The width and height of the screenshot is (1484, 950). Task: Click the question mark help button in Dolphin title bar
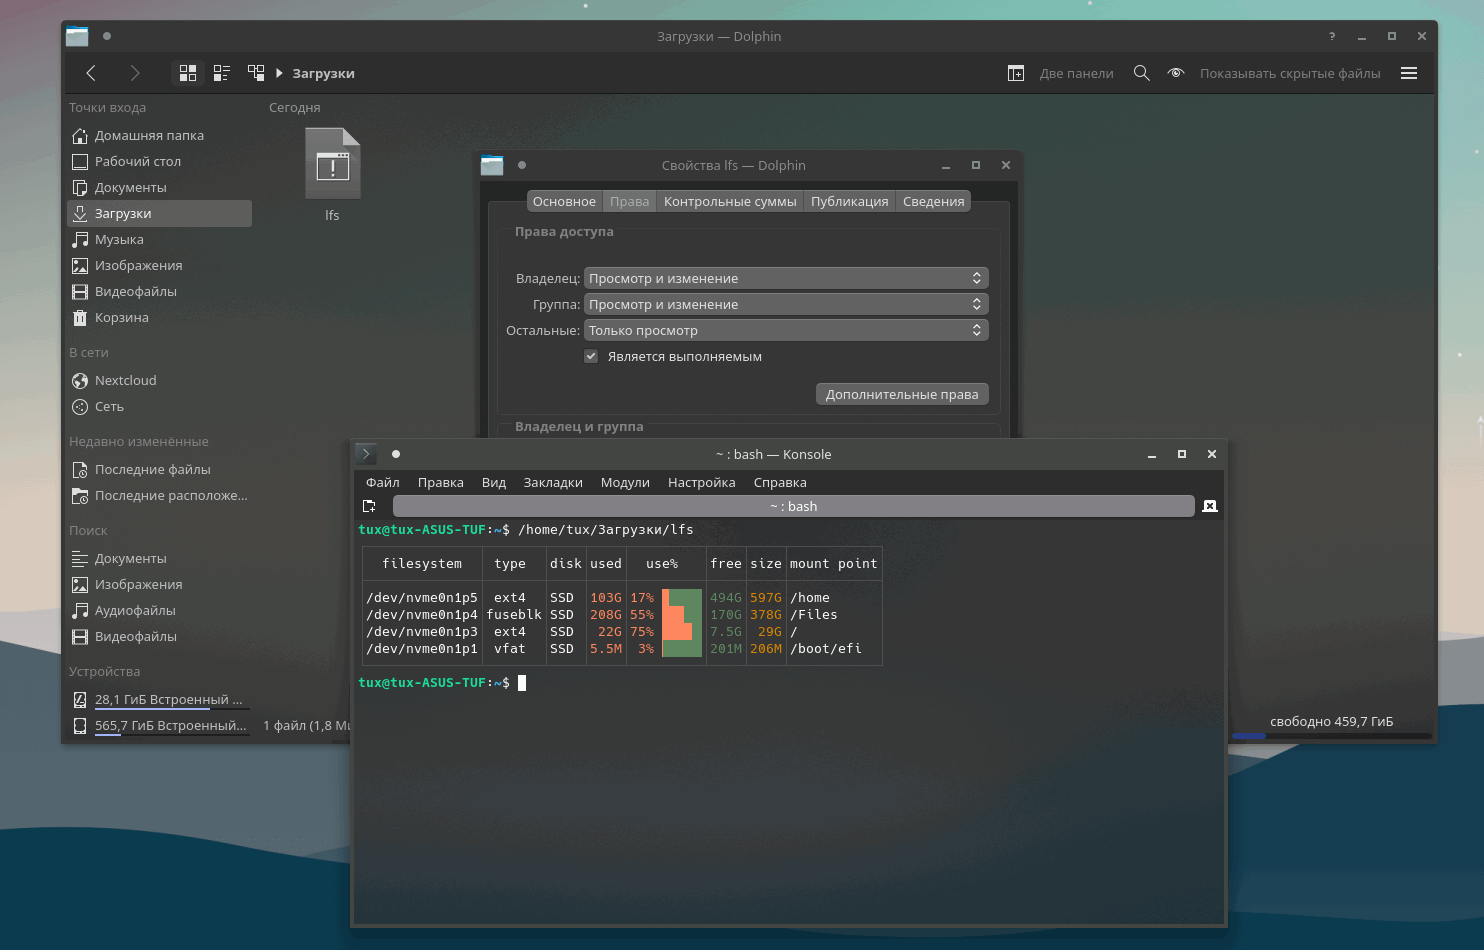click(1332, 36)
